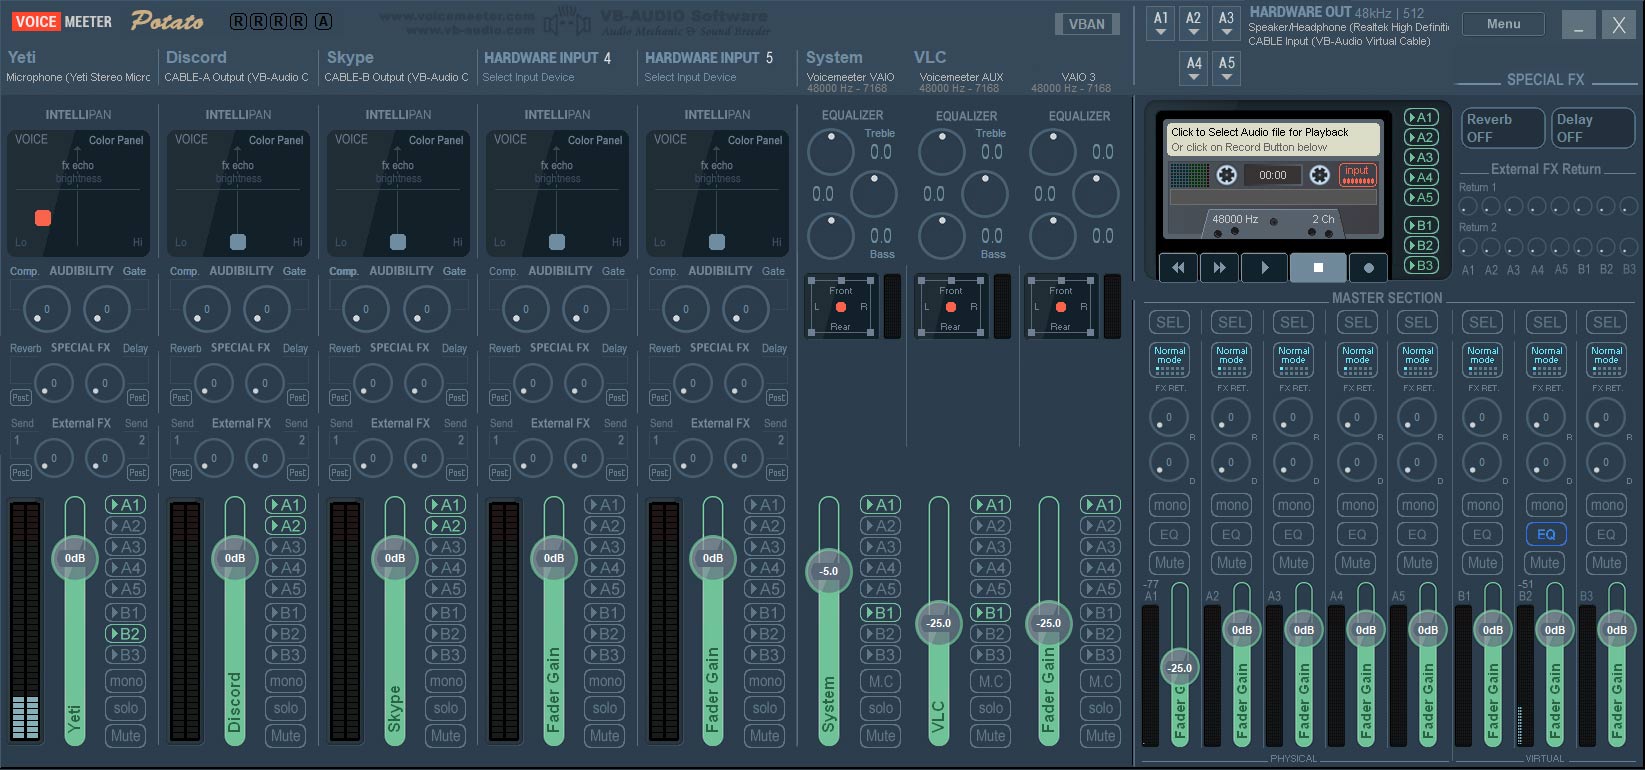Click the red Intellipan dot on Yeti

[43, 218]
